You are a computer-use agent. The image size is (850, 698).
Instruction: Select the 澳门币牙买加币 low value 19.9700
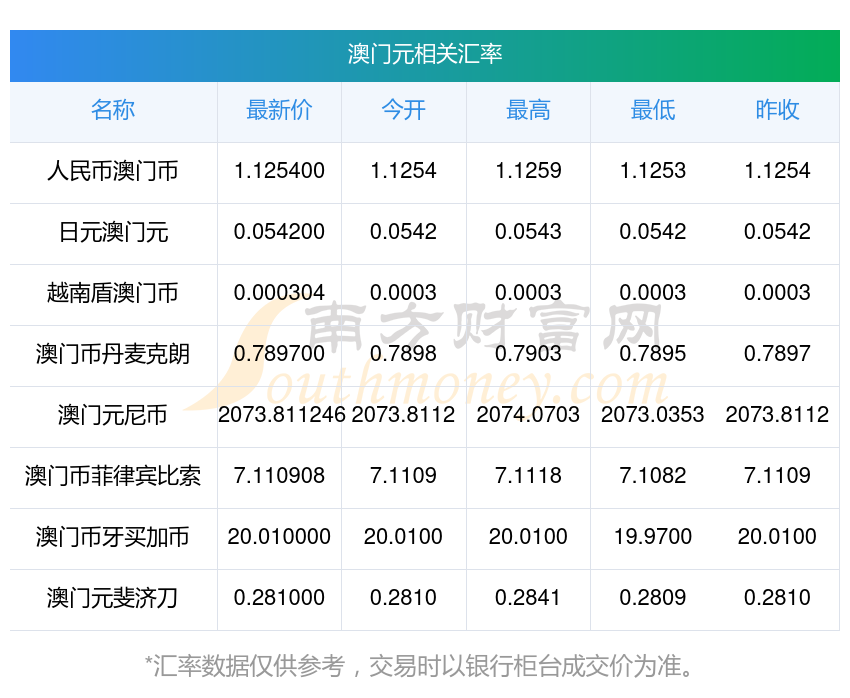coord(653,537)
